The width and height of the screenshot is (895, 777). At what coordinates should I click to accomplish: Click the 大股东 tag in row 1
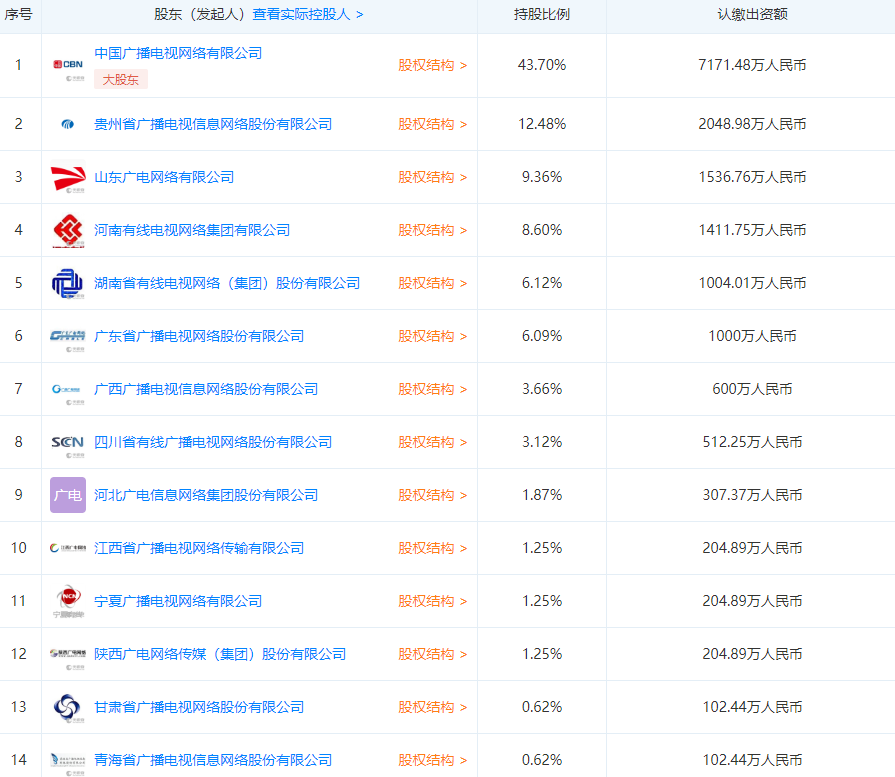point(121,79)
